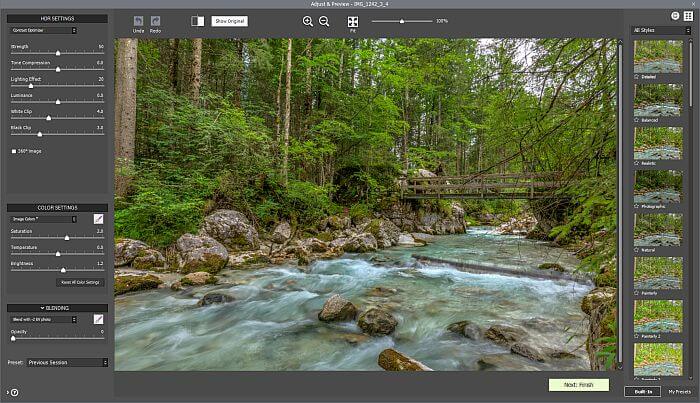
Task: Click the Saturation slider handle
Action: coord(67,238)
